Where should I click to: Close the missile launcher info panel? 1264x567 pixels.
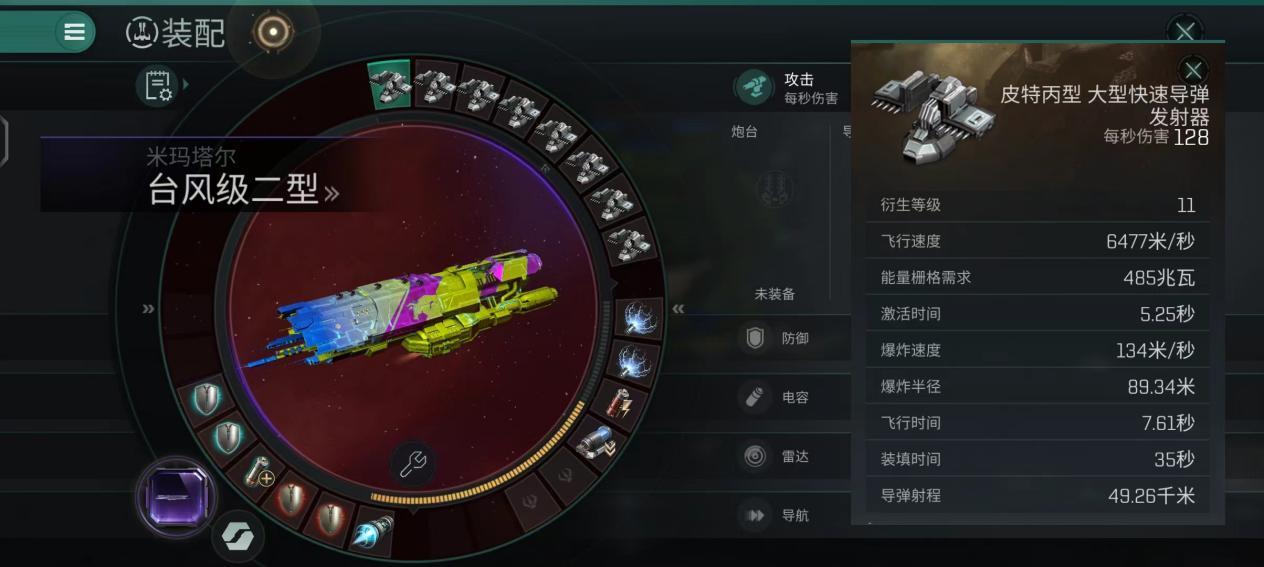tap(1193, 70)
